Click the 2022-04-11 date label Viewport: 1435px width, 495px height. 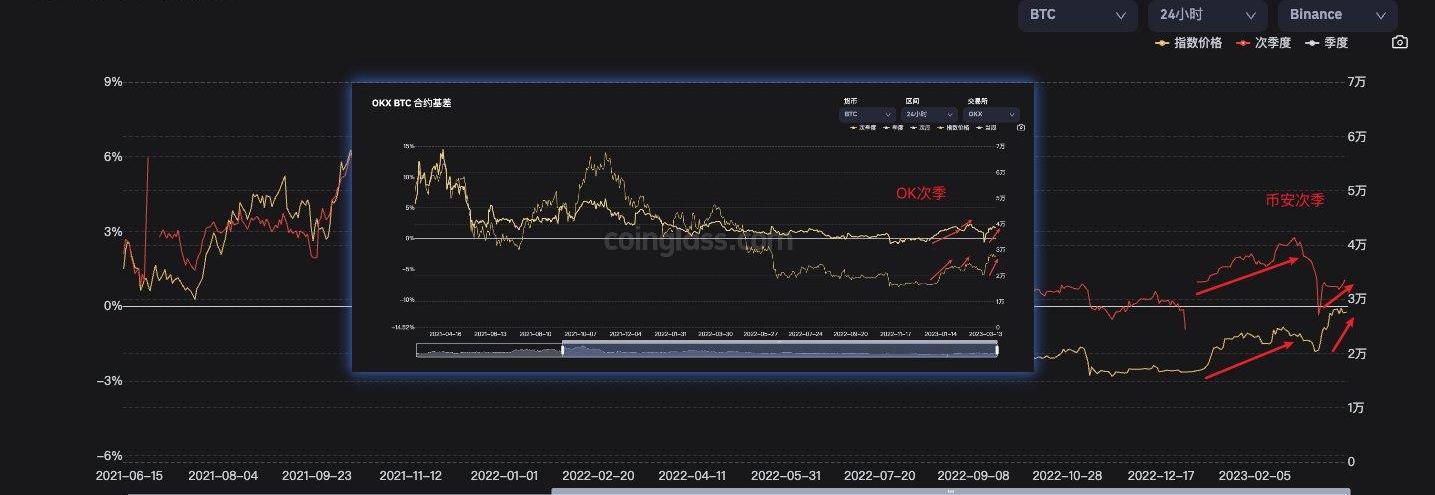click(692, 477)
